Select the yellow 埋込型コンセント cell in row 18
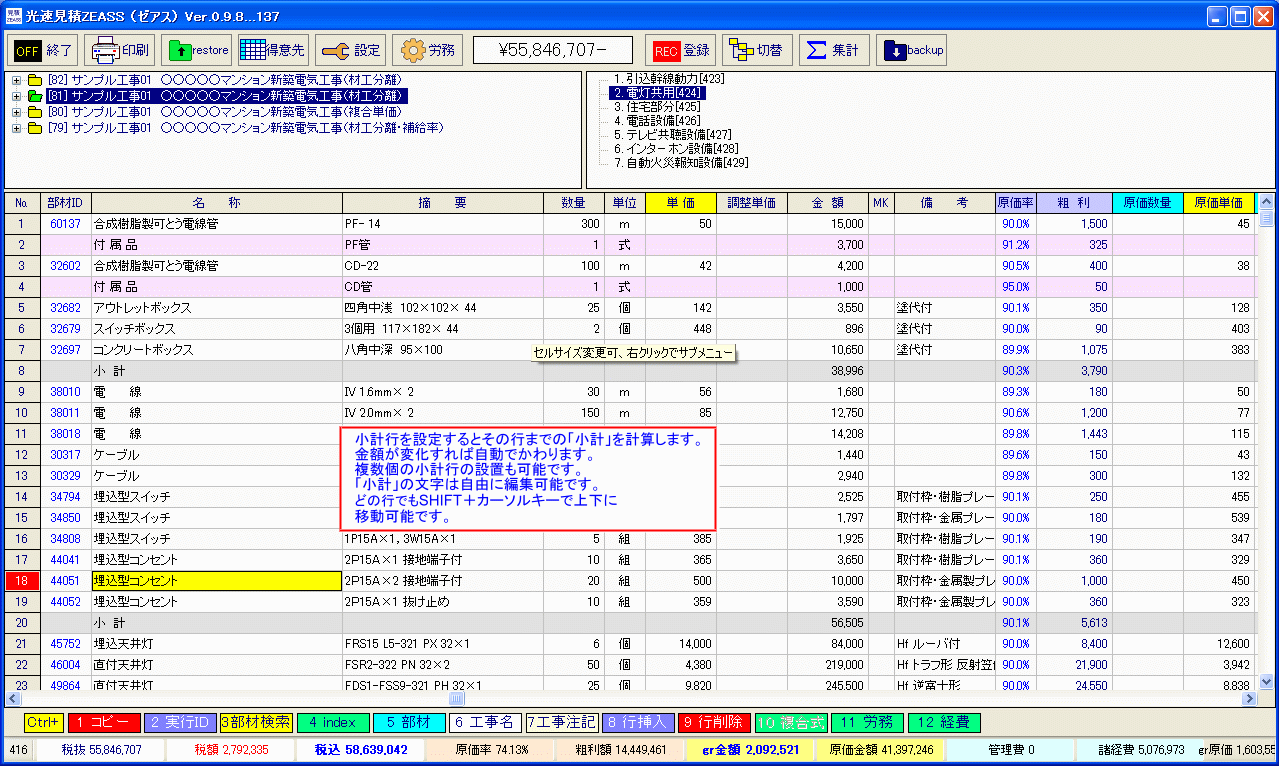Image resolution: width=1279 pixels, height=766 pixels. click(x=216, y=581)
